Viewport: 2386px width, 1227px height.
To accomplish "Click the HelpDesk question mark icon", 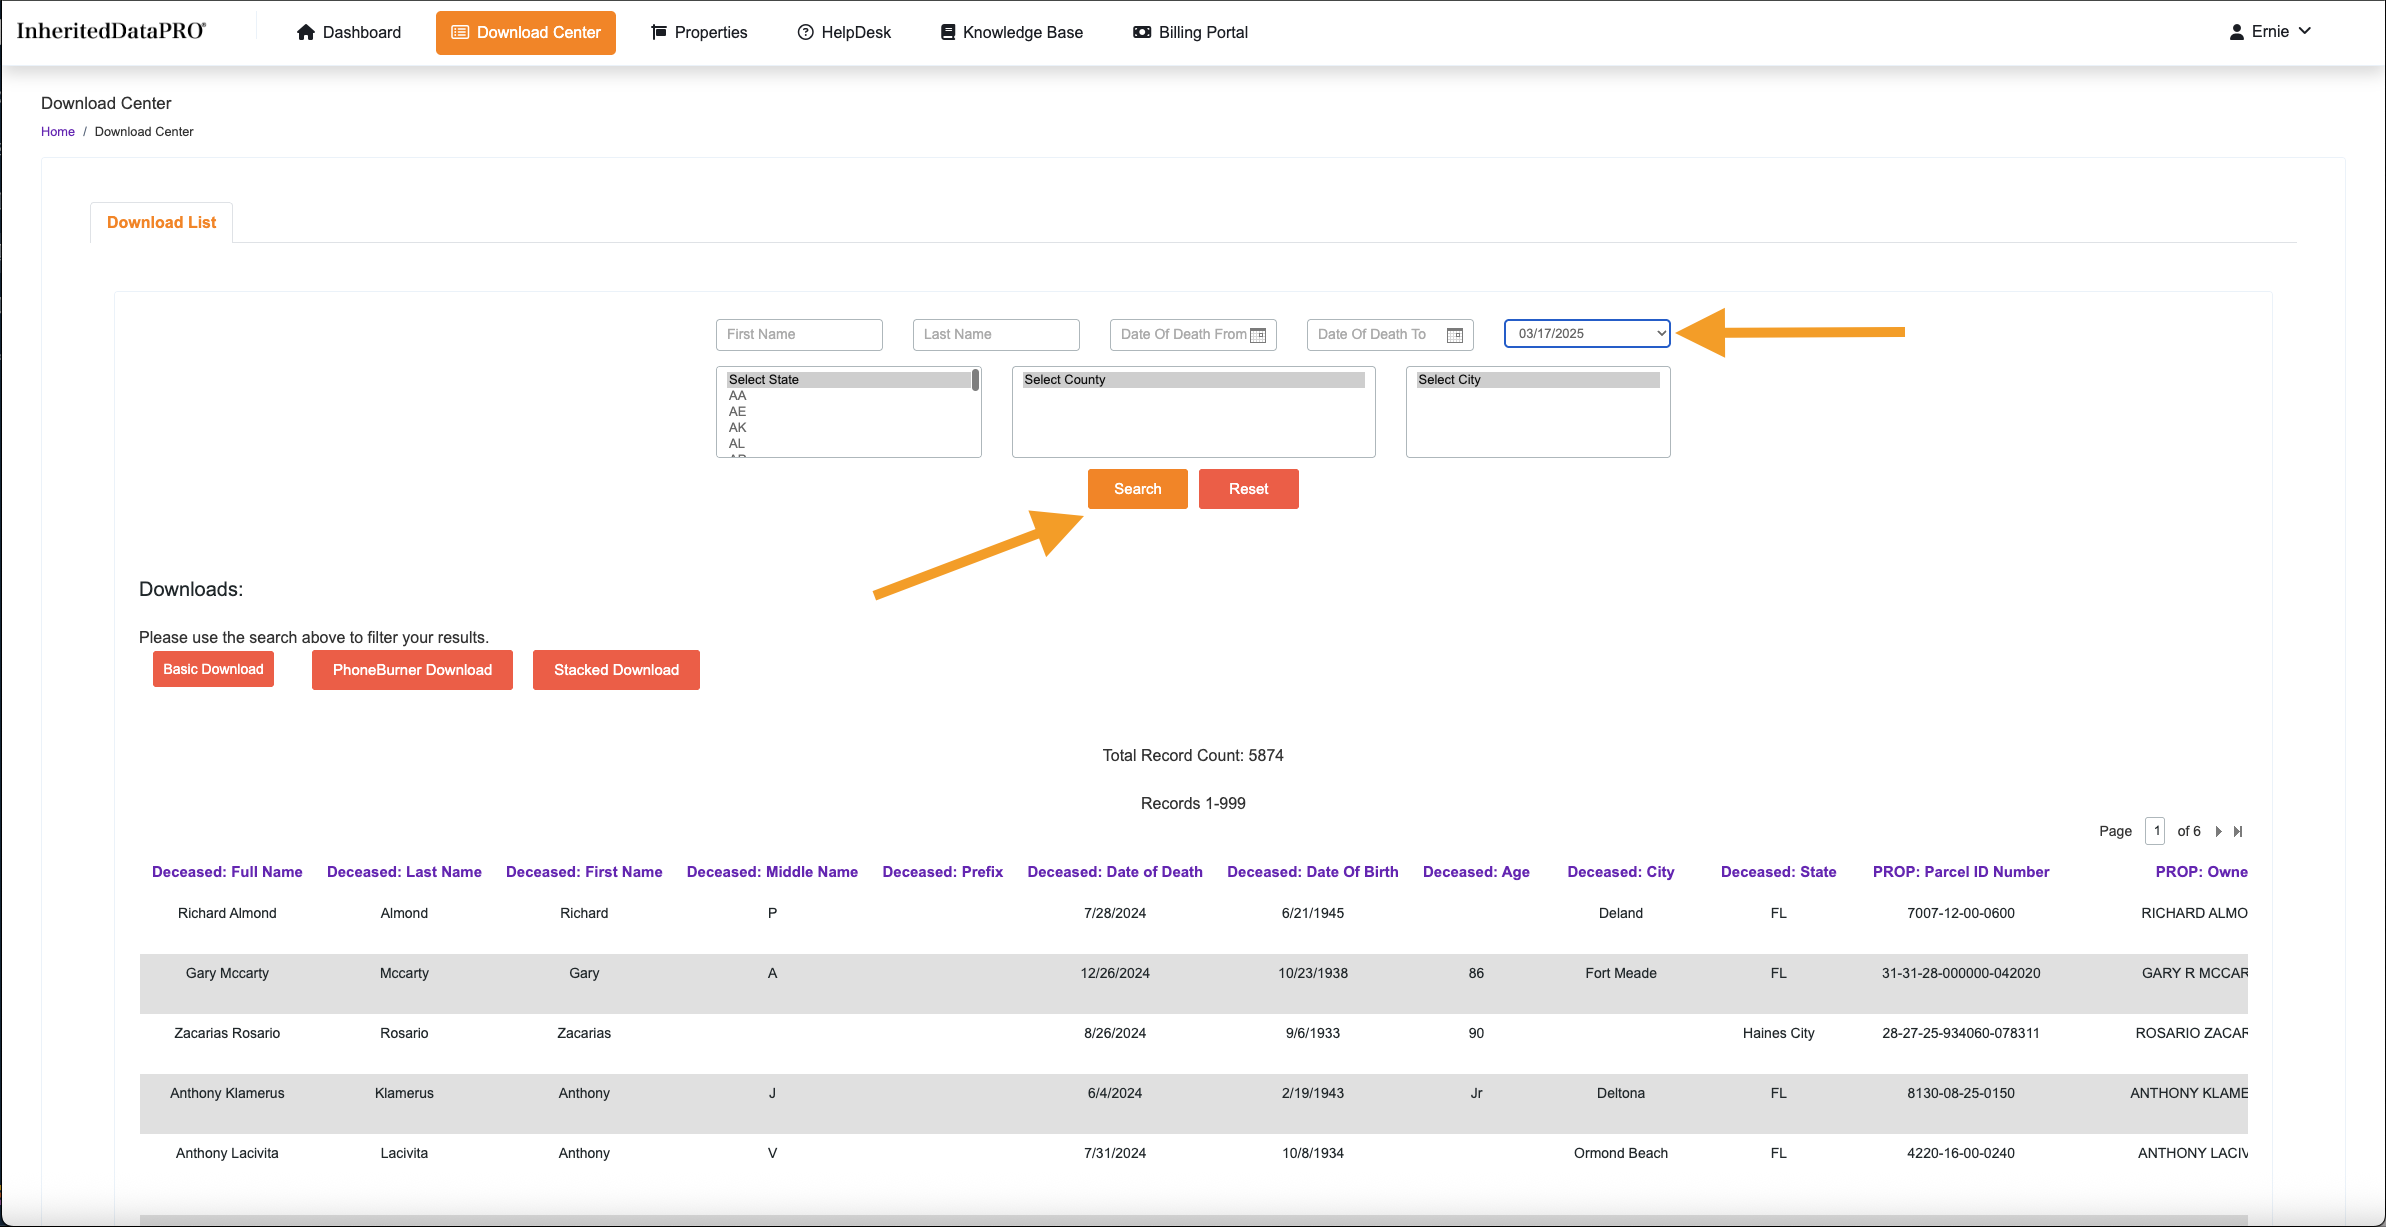I will tap(805, 32).
